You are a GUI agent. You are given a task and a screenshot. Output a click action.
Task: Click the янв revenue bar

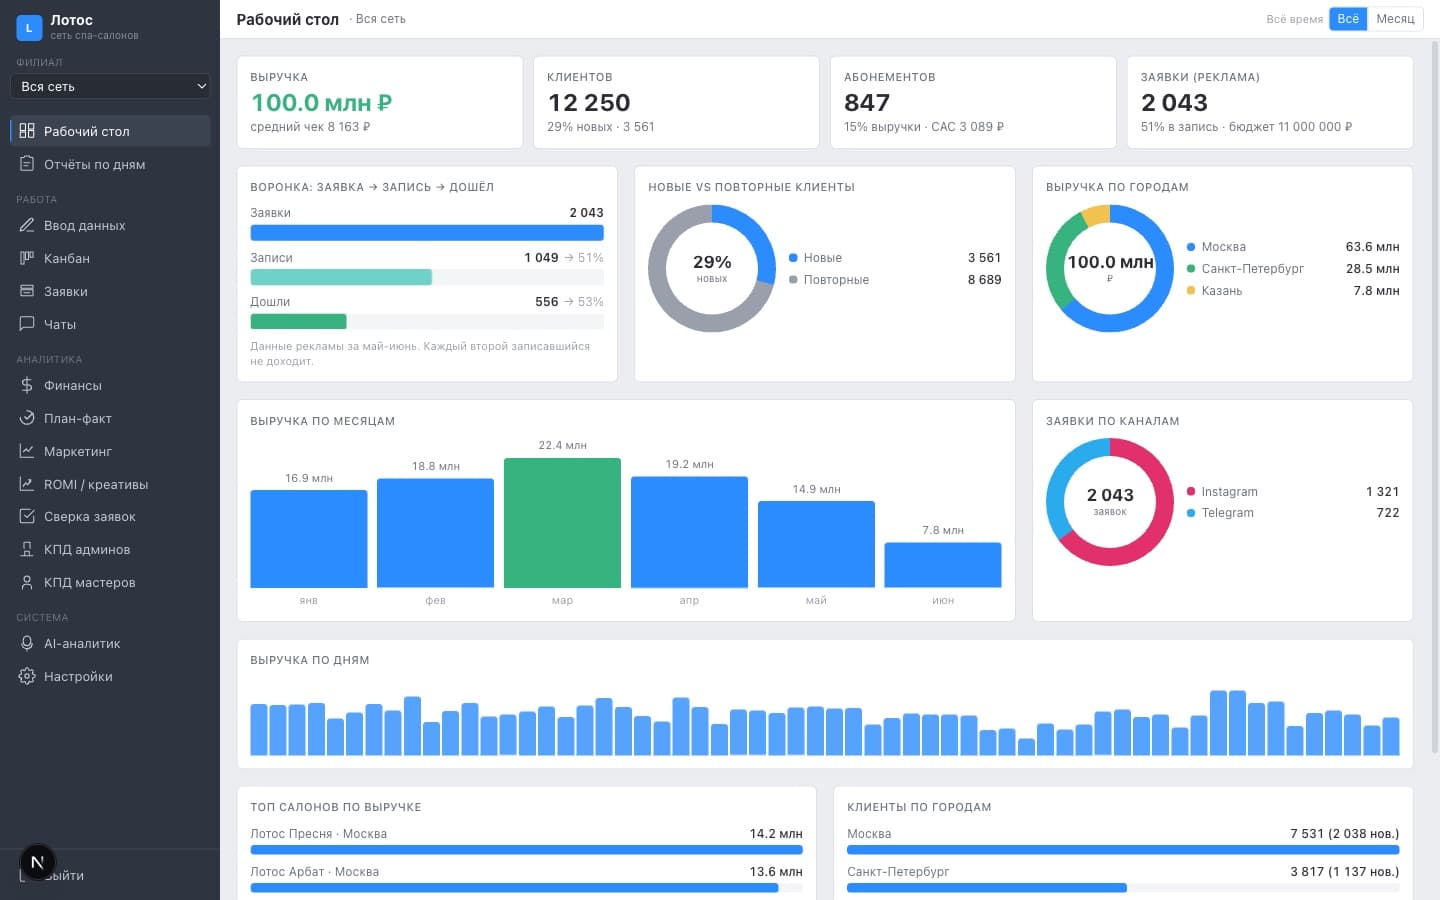pyautogui.click(x=308, y=539)
